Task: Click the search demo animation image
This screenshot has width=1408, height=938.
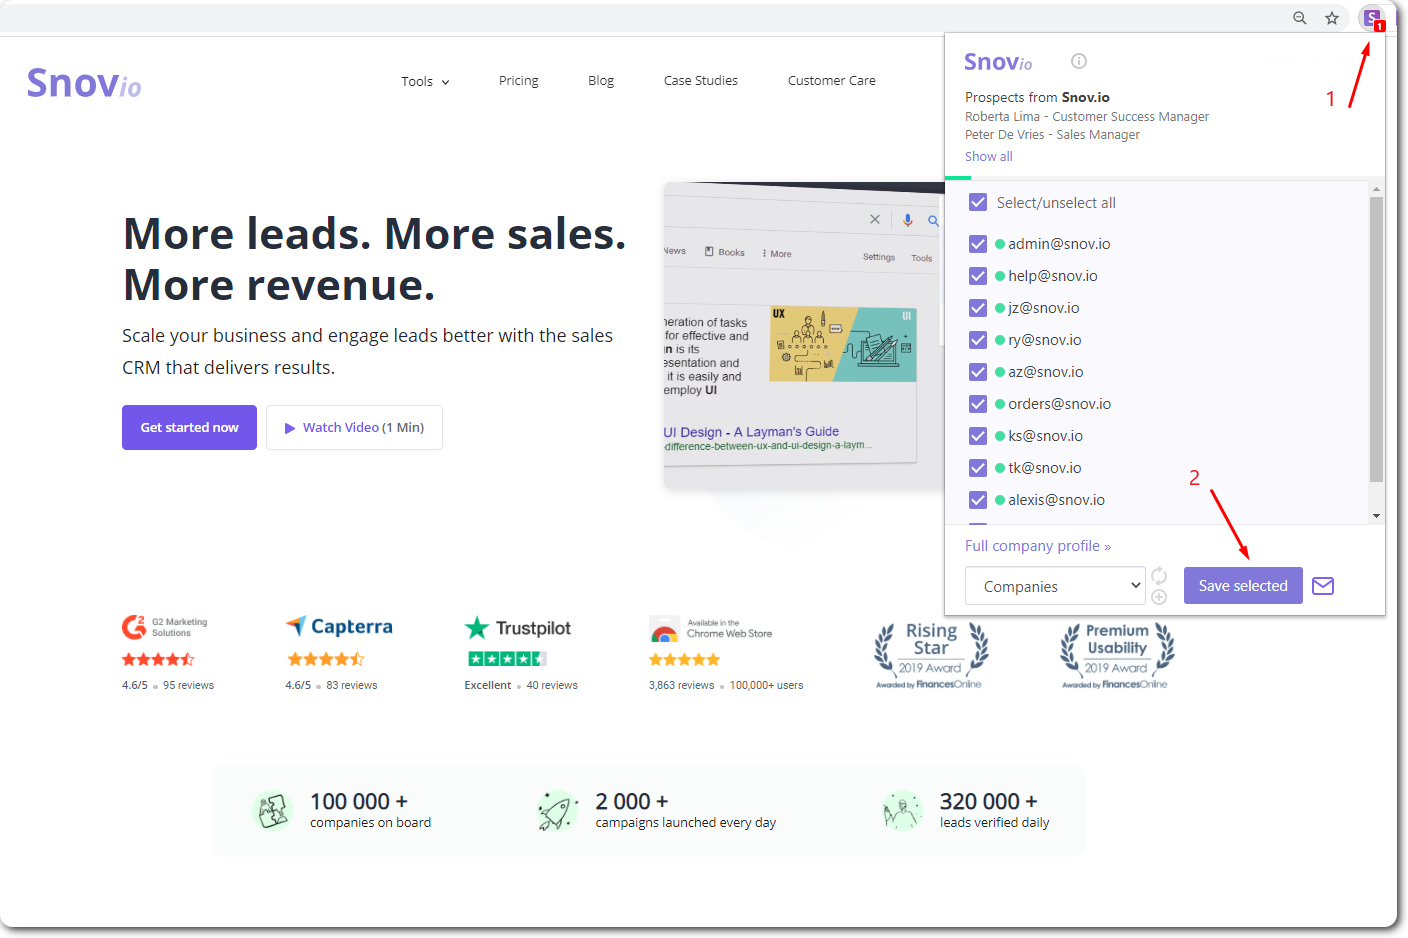Action: pyautogui.click(x=803, y=335)
